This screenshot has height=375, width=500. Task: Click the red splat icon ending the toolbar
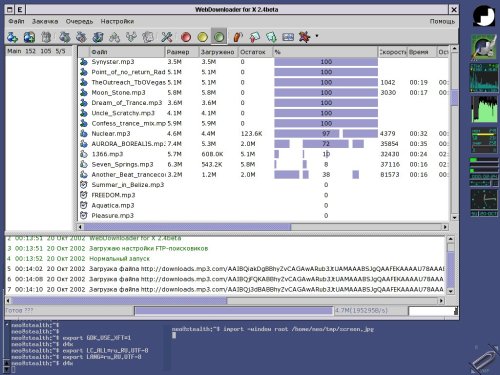tap(304, 37)
